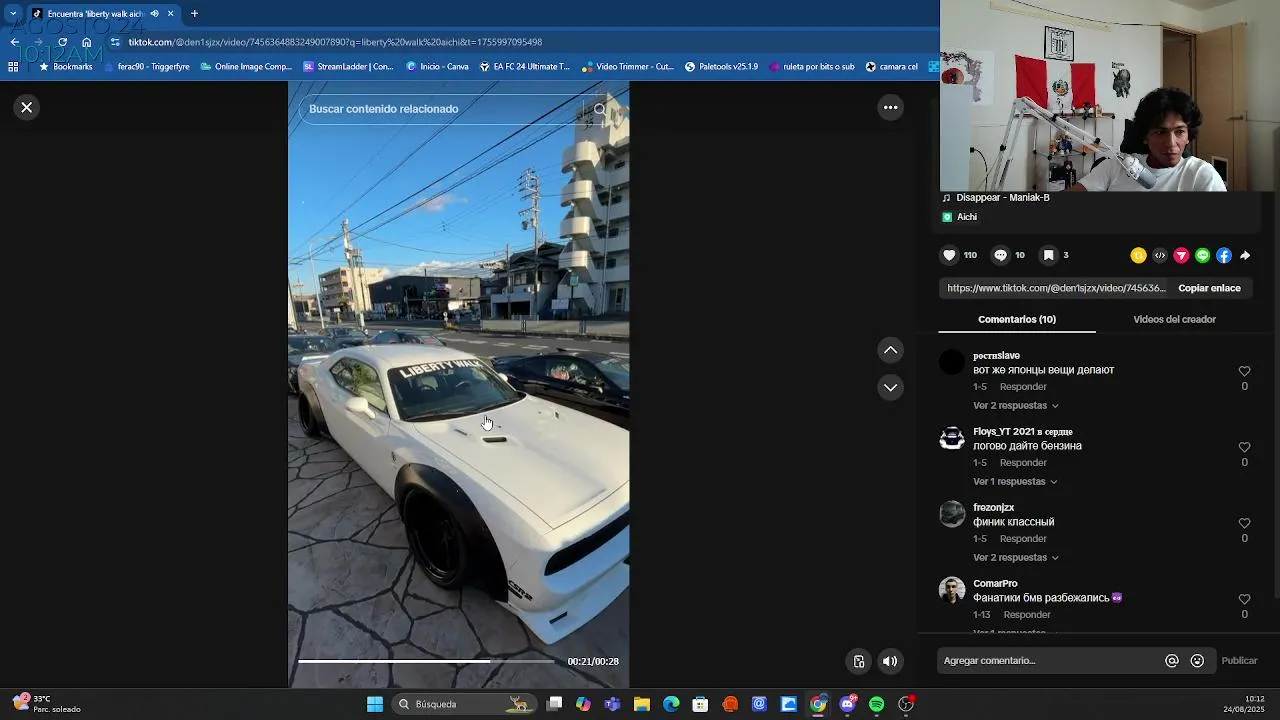The width and height of the screenshot is (1280, 720).
Task: Like the comment 'вот же японцы вещи делают'
Action: [1244, 371]
